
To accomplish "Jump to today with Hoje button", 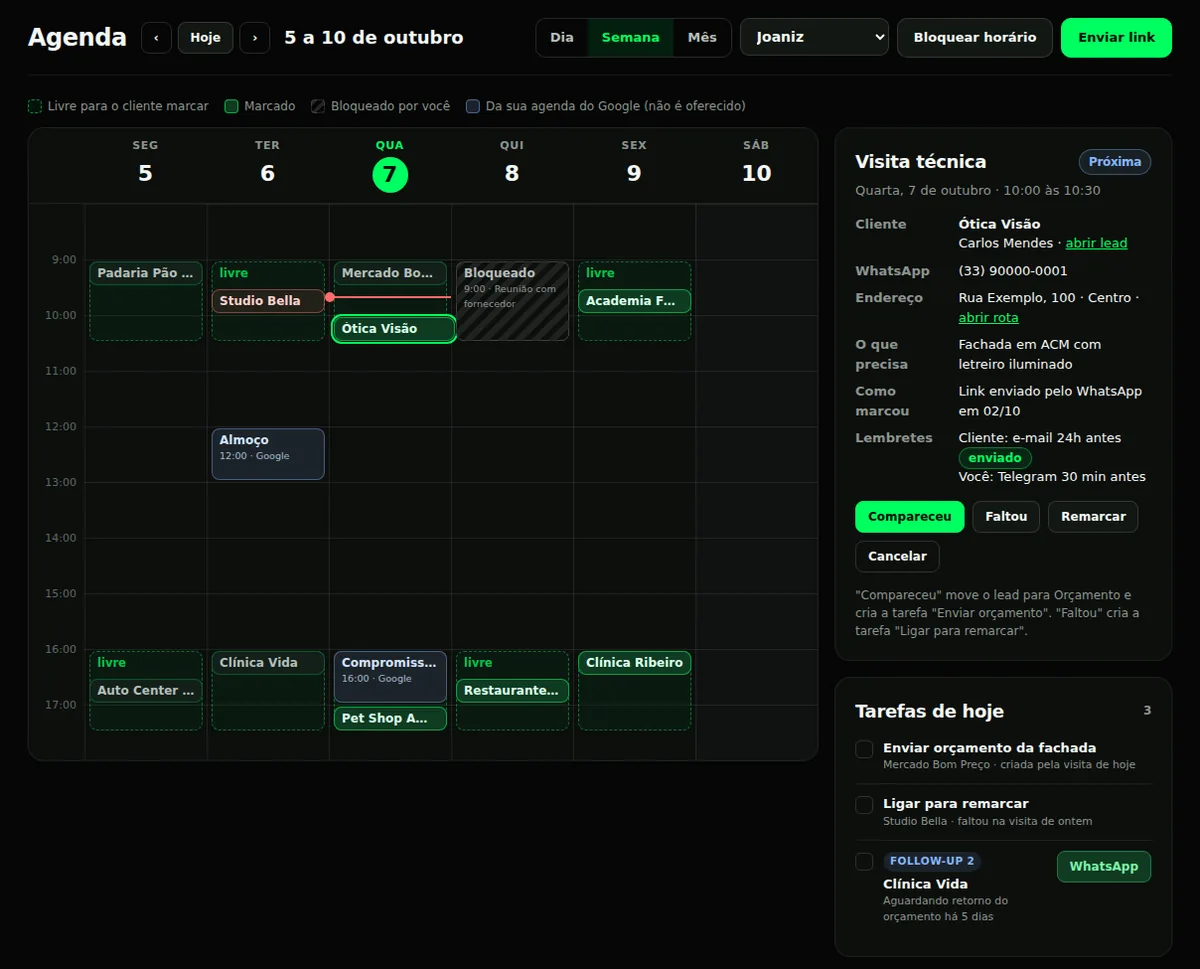I will click(x=205, y=38).
